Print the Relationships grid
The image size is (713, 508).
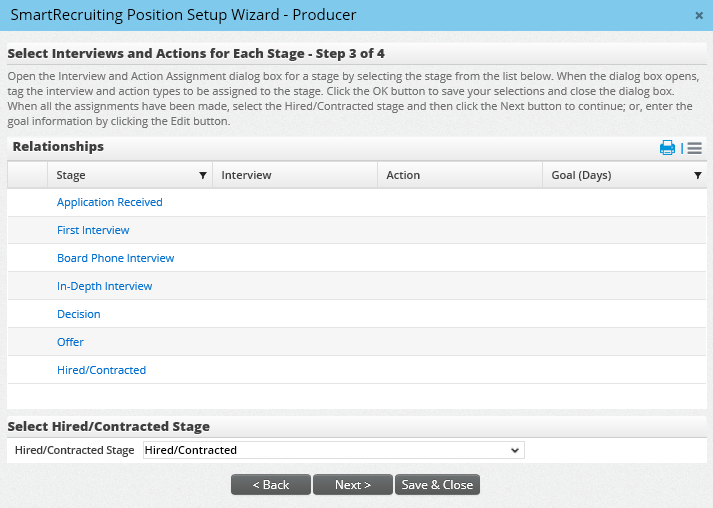click(x=667, y=148)
